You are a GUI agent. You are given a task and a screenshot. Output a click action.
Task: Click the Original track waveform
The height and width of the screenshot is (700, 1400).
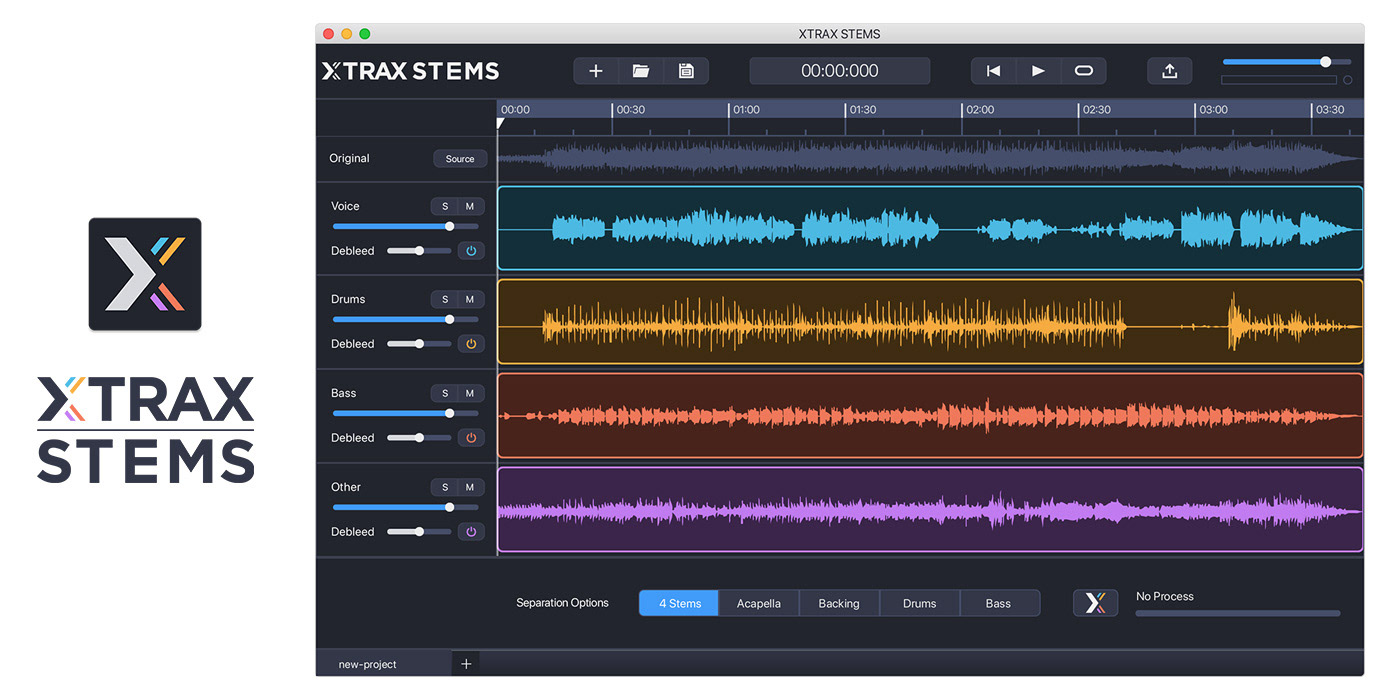tap(930, 159)
